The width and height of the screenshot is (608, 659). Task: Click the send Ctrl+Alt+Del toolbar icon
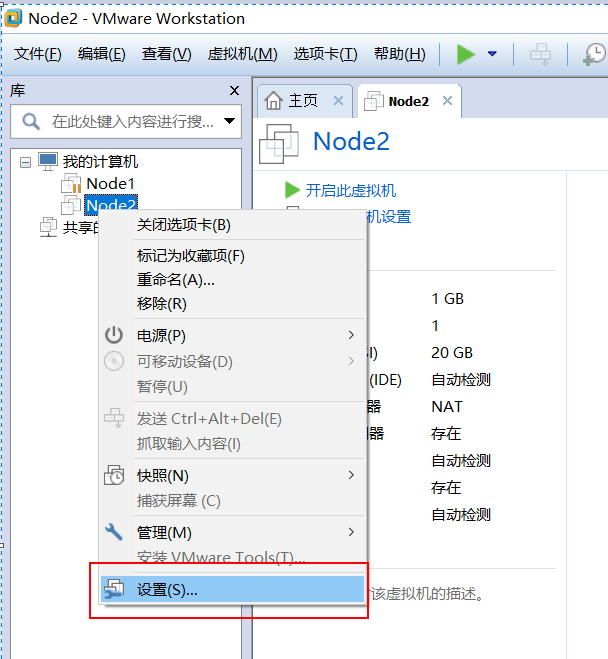coord(540,54)
